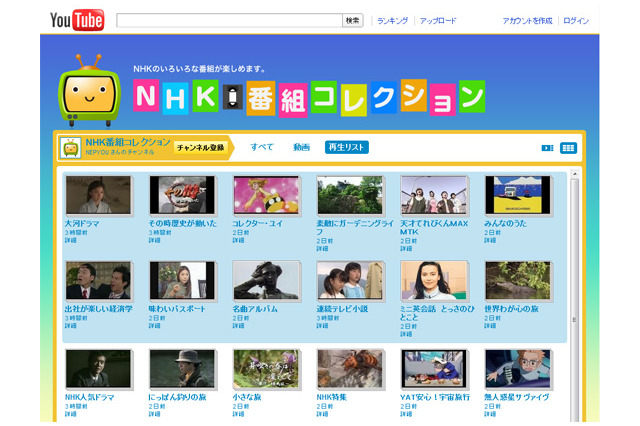The image size is (640, 426).
Task: Open the 味わいパスポート thumbnail
Action: [182, 280]
